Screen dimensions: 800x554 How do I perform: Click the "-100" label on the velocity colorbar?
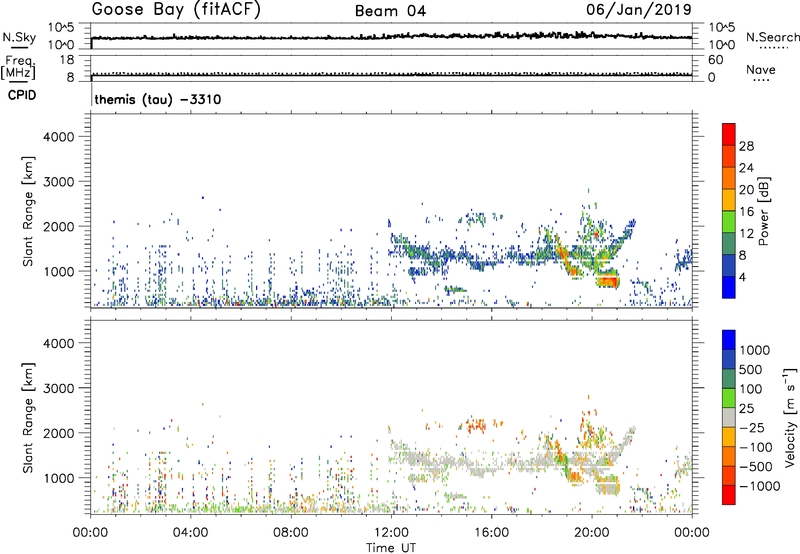pyautogui.click(x=756, y=447)
